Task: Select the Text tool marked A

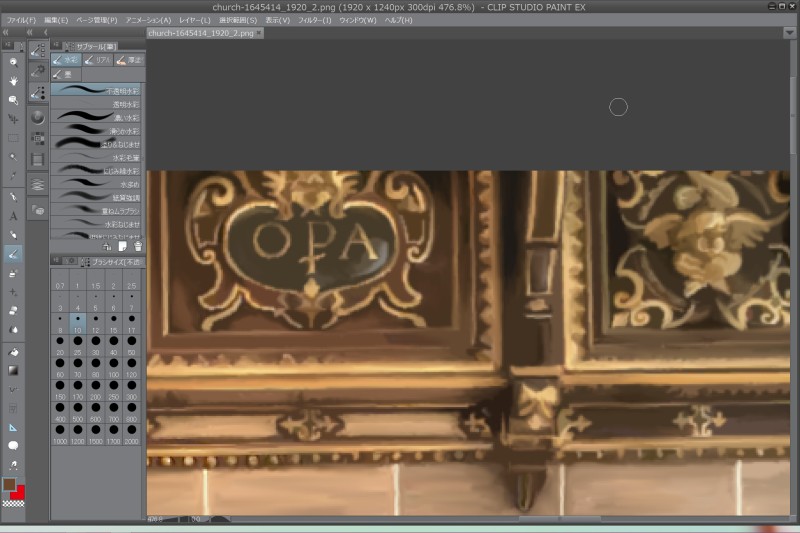Action: pos(13,216)
